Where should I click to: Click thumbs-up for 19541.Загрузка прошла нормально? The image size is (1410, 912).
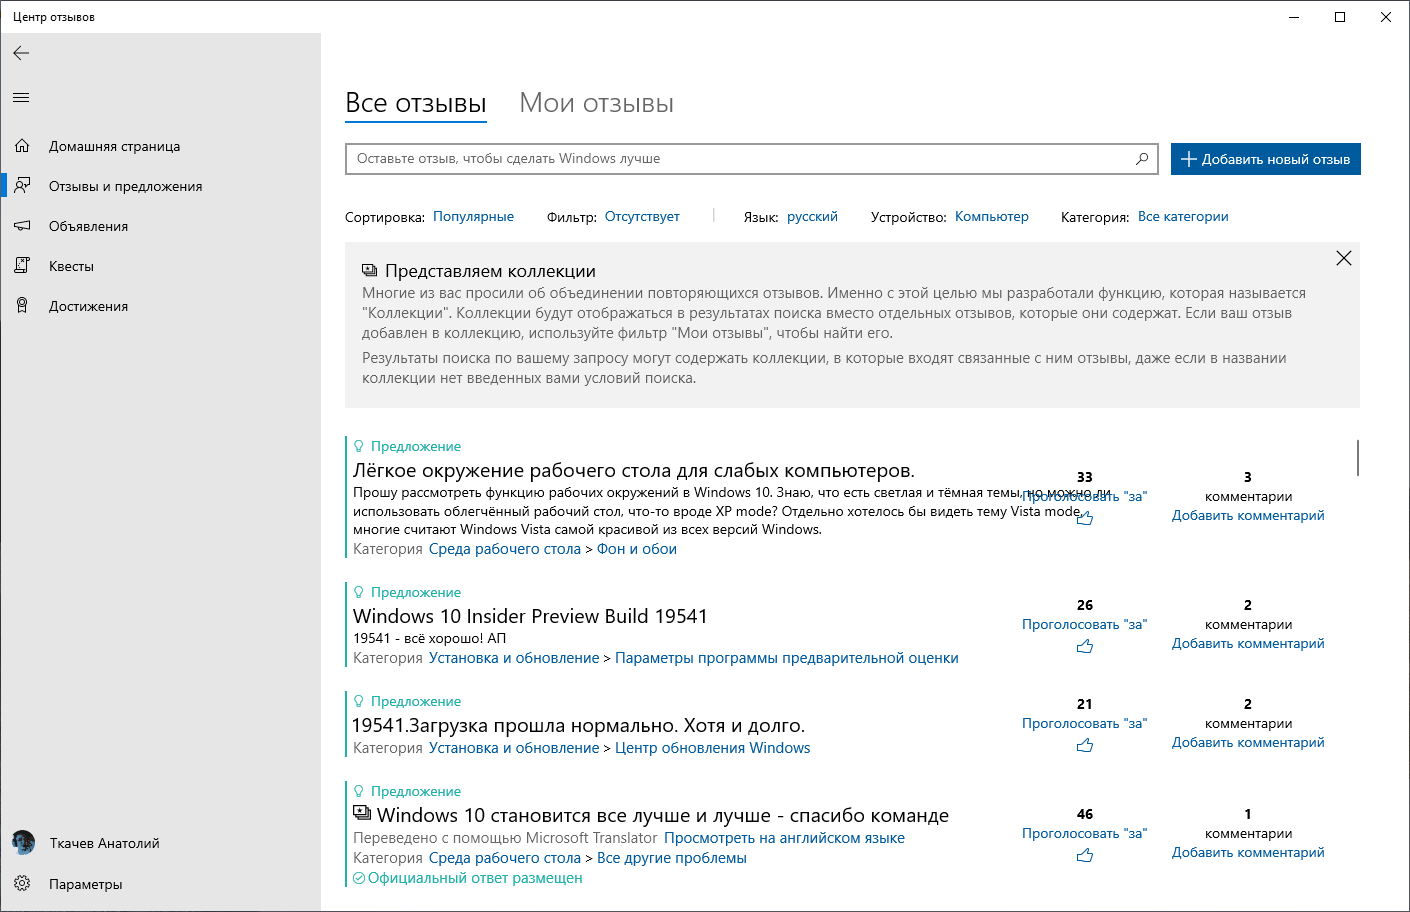click(x=1085, y=745)
